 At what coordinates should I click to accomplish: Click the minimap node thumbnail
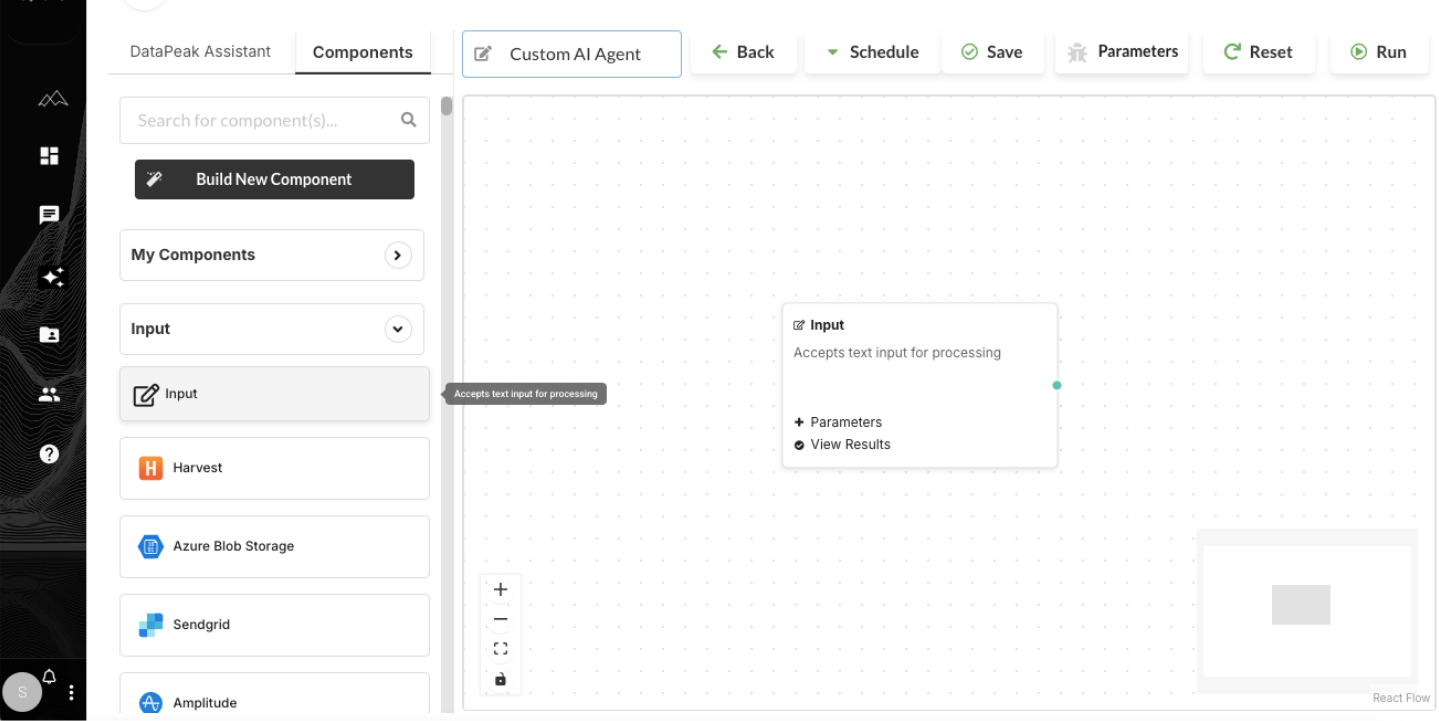1301,605
